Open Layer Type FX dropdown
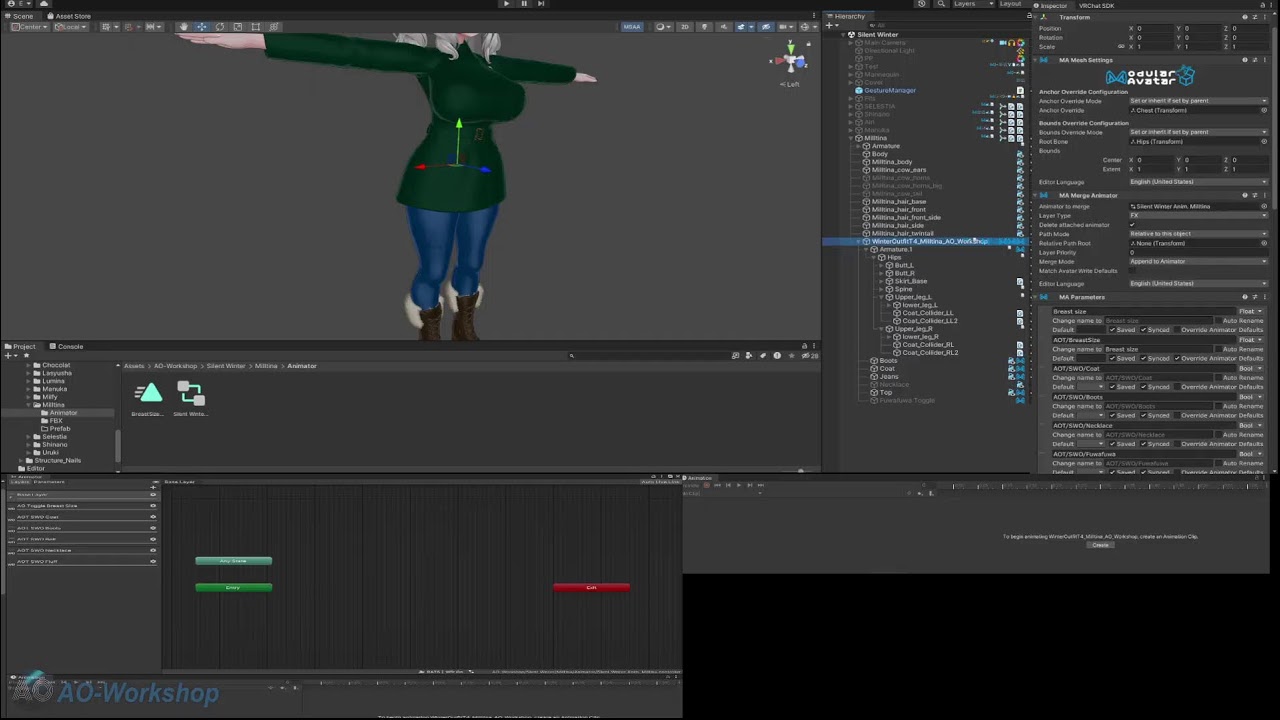 point(1198,215)
